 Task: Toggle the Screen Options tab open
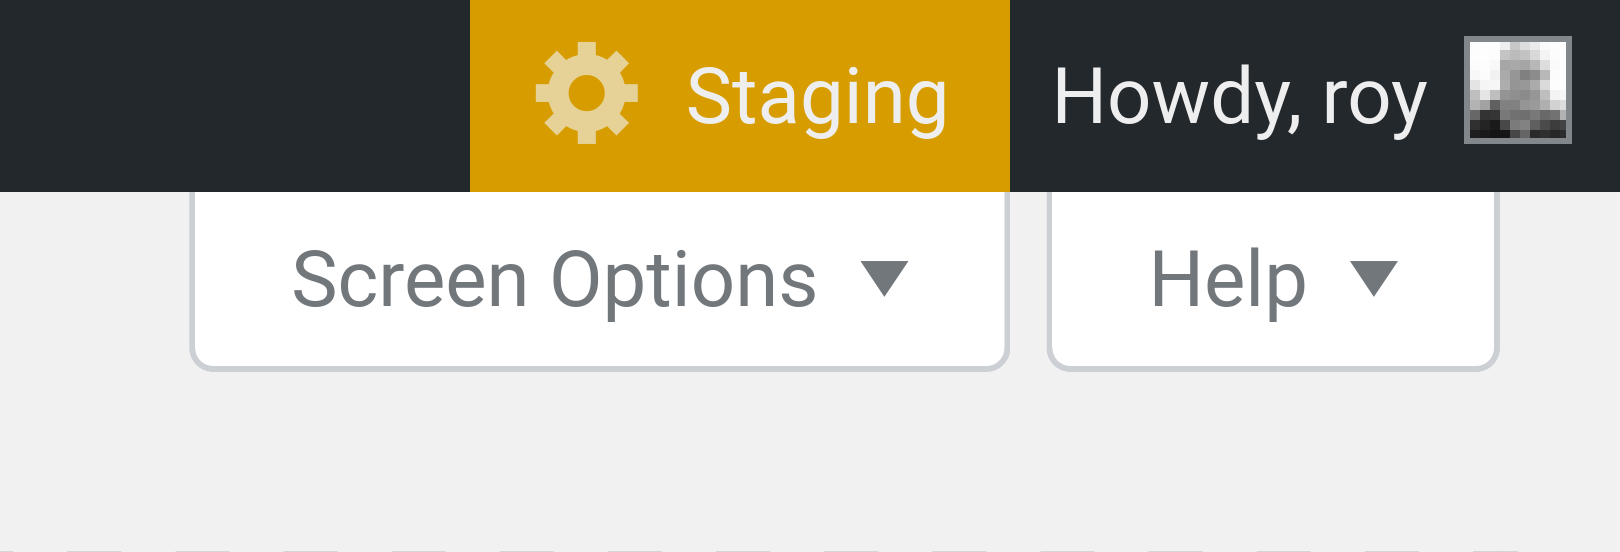pyautogui.click(x=599, y=280)
